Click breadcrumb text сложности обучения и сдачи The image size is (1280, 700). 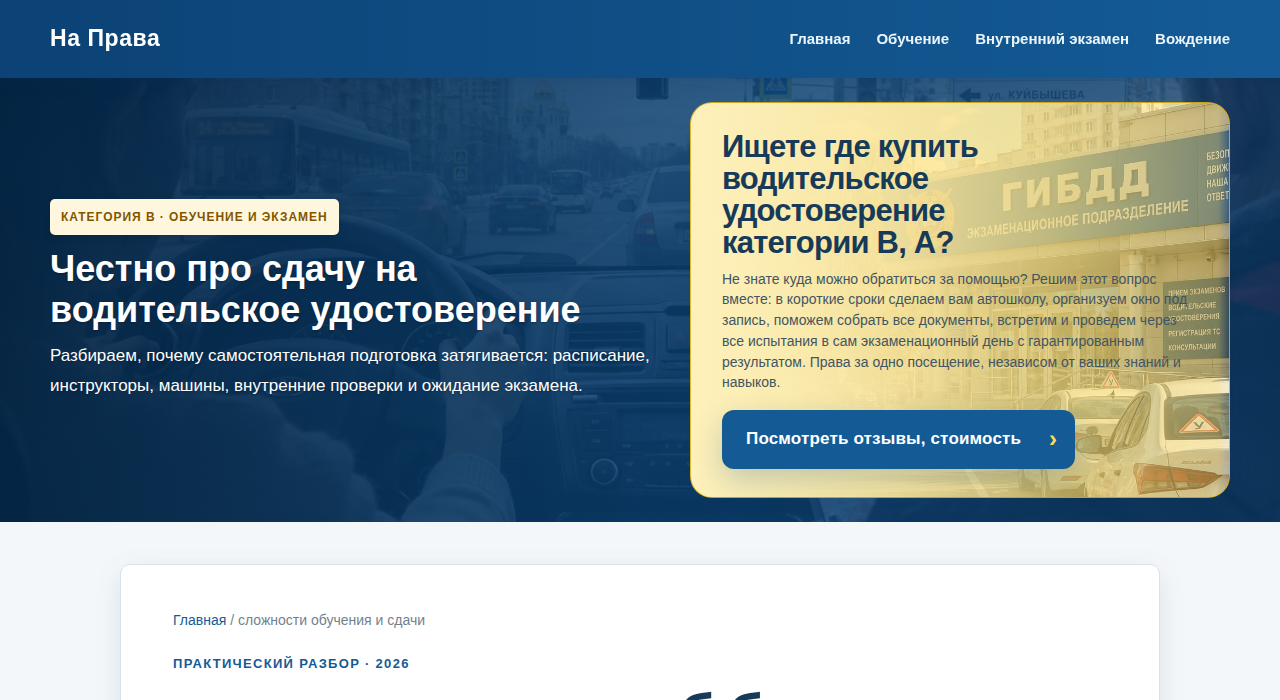tap(331, 620)
